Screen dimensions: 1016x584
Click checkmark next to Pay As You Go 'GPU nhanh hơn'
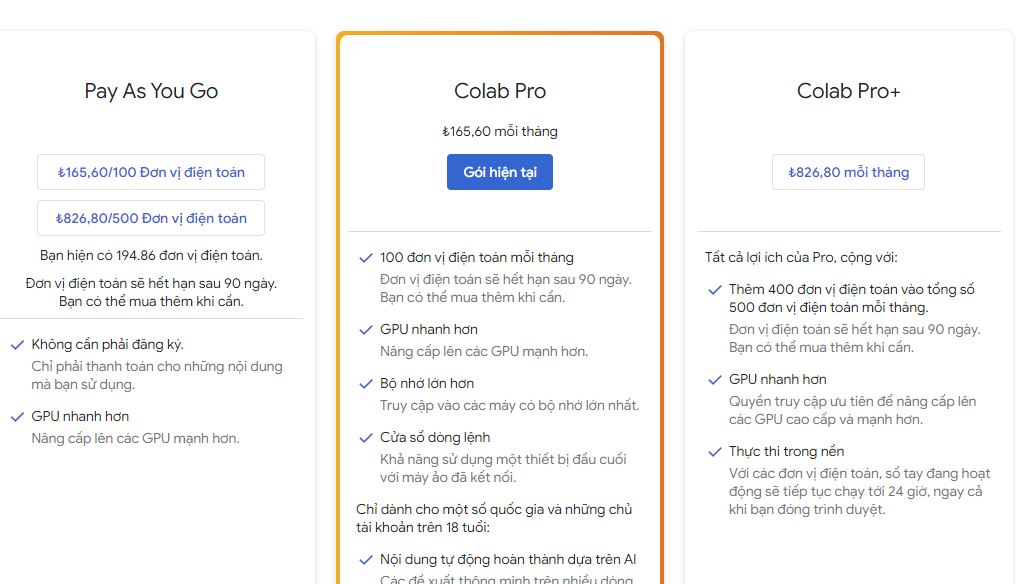17,417
